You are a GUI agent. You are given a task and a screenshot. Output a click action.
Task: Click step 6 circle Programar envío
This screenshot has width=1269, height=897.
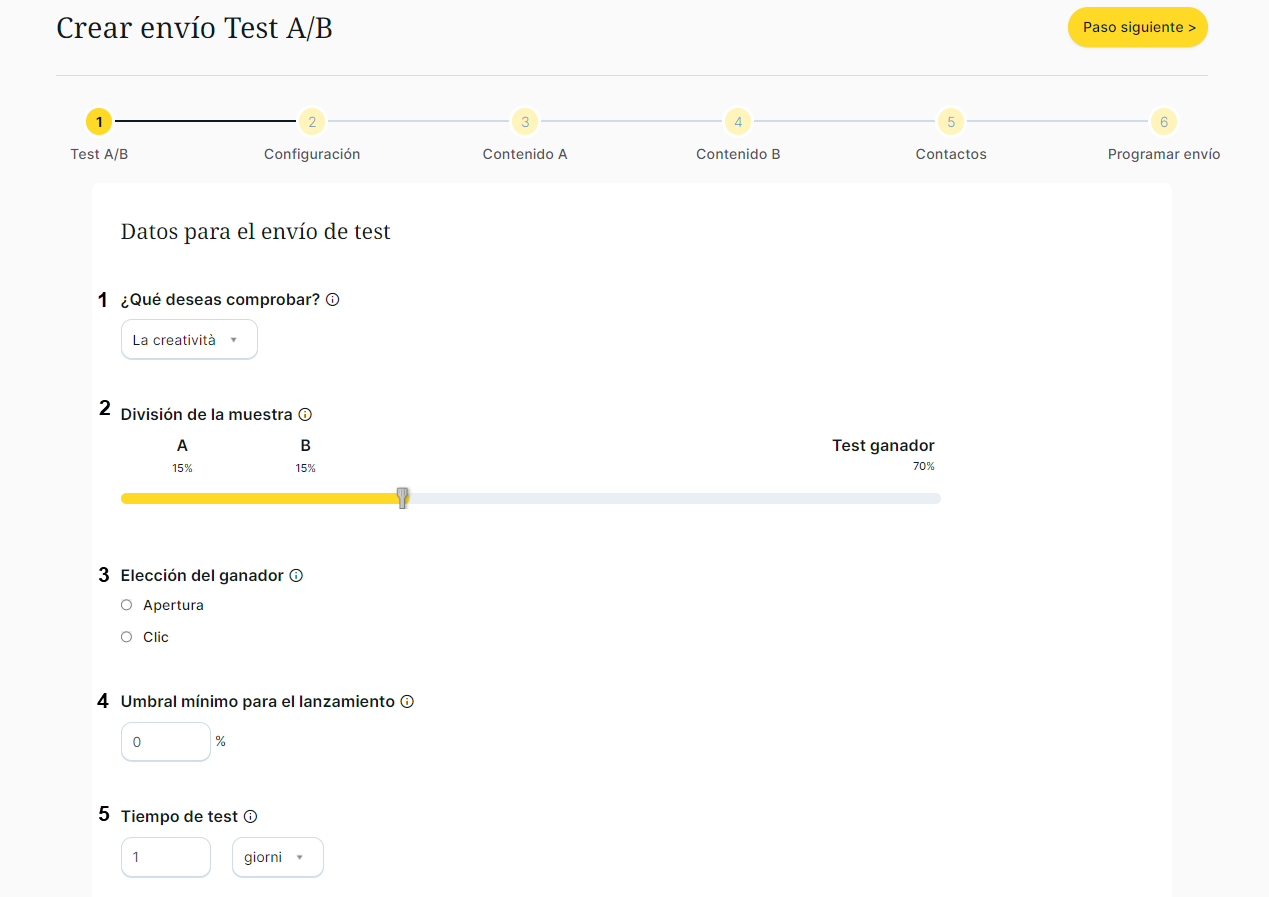coord(1163,122)
